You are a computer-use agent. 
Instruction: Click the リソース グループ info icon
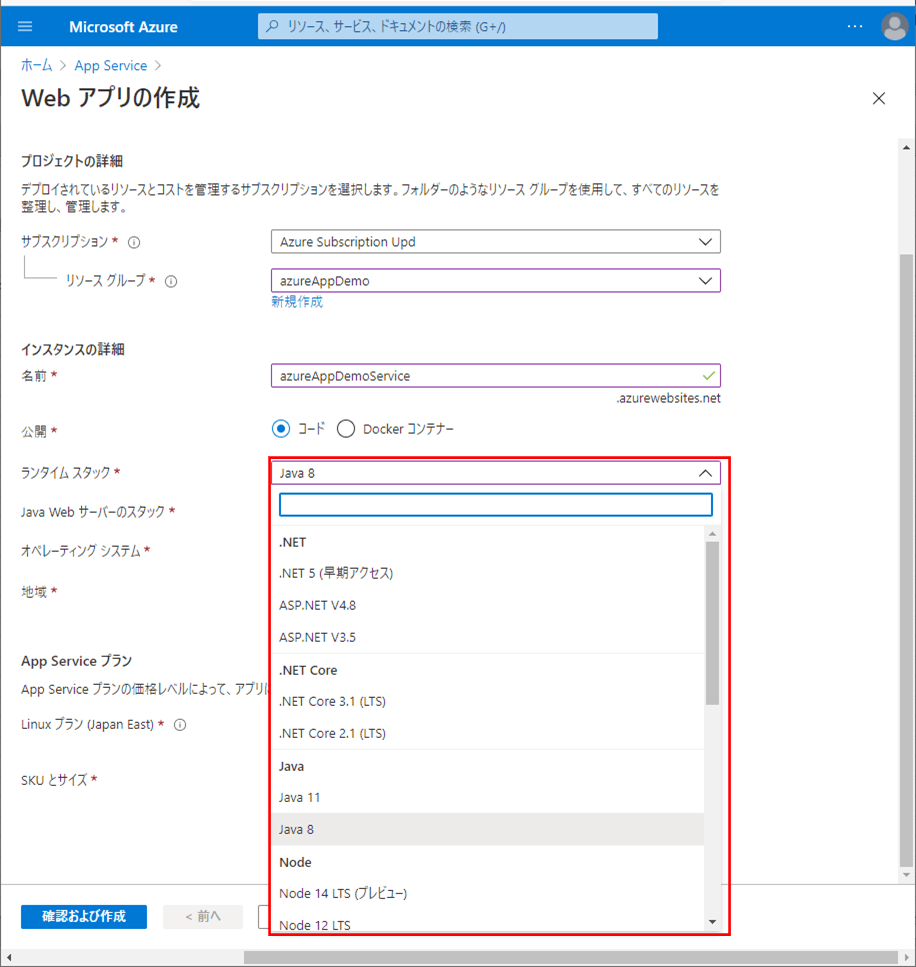coord(171,282)
